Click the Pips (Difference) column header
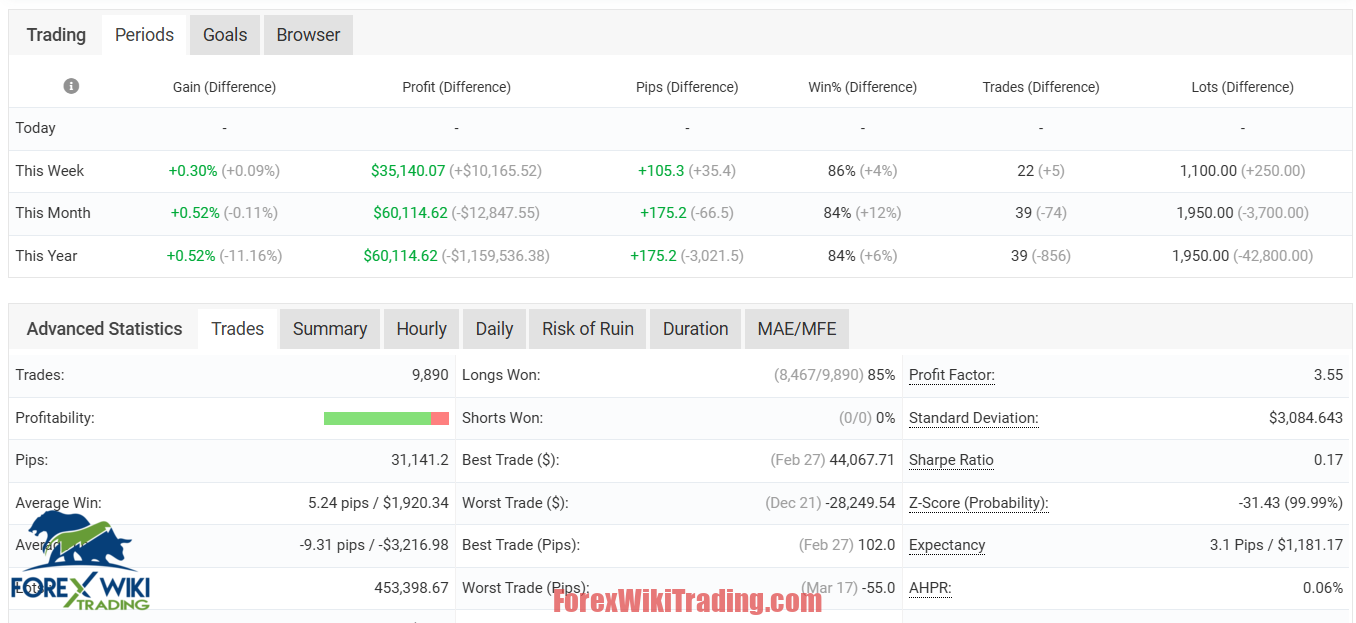Screen dimensions: 1356x623 [687, 87]
